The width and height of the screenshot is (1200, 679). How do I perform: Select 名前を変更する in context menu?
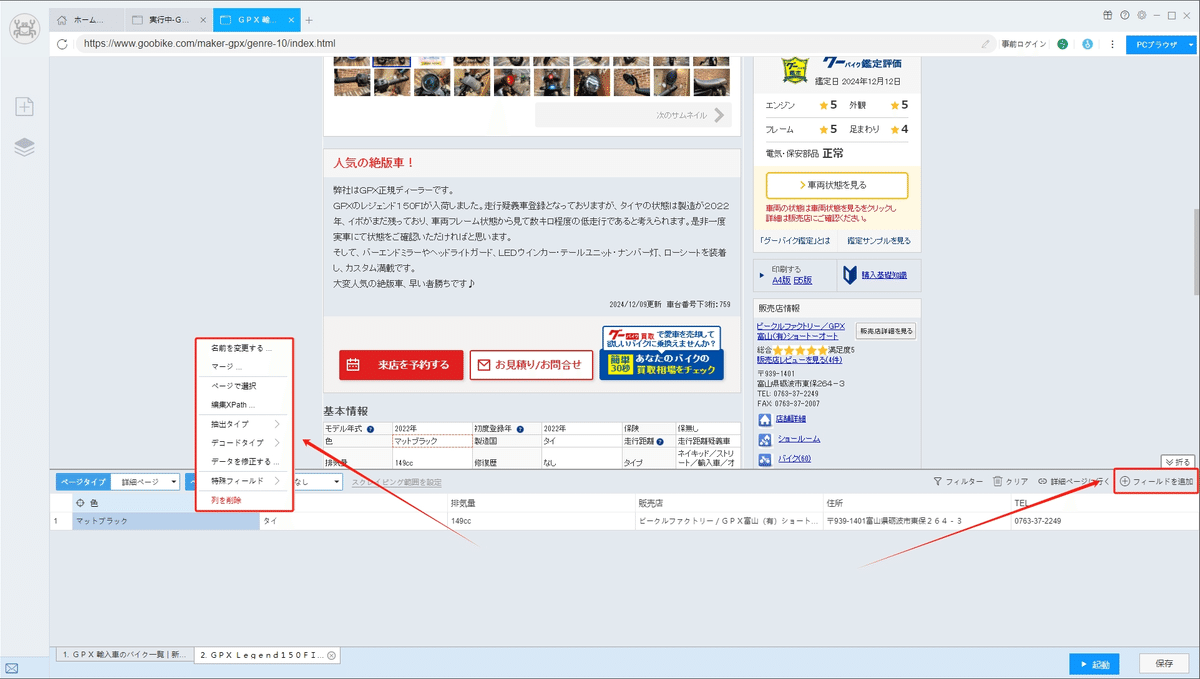(x=241, y=348)
